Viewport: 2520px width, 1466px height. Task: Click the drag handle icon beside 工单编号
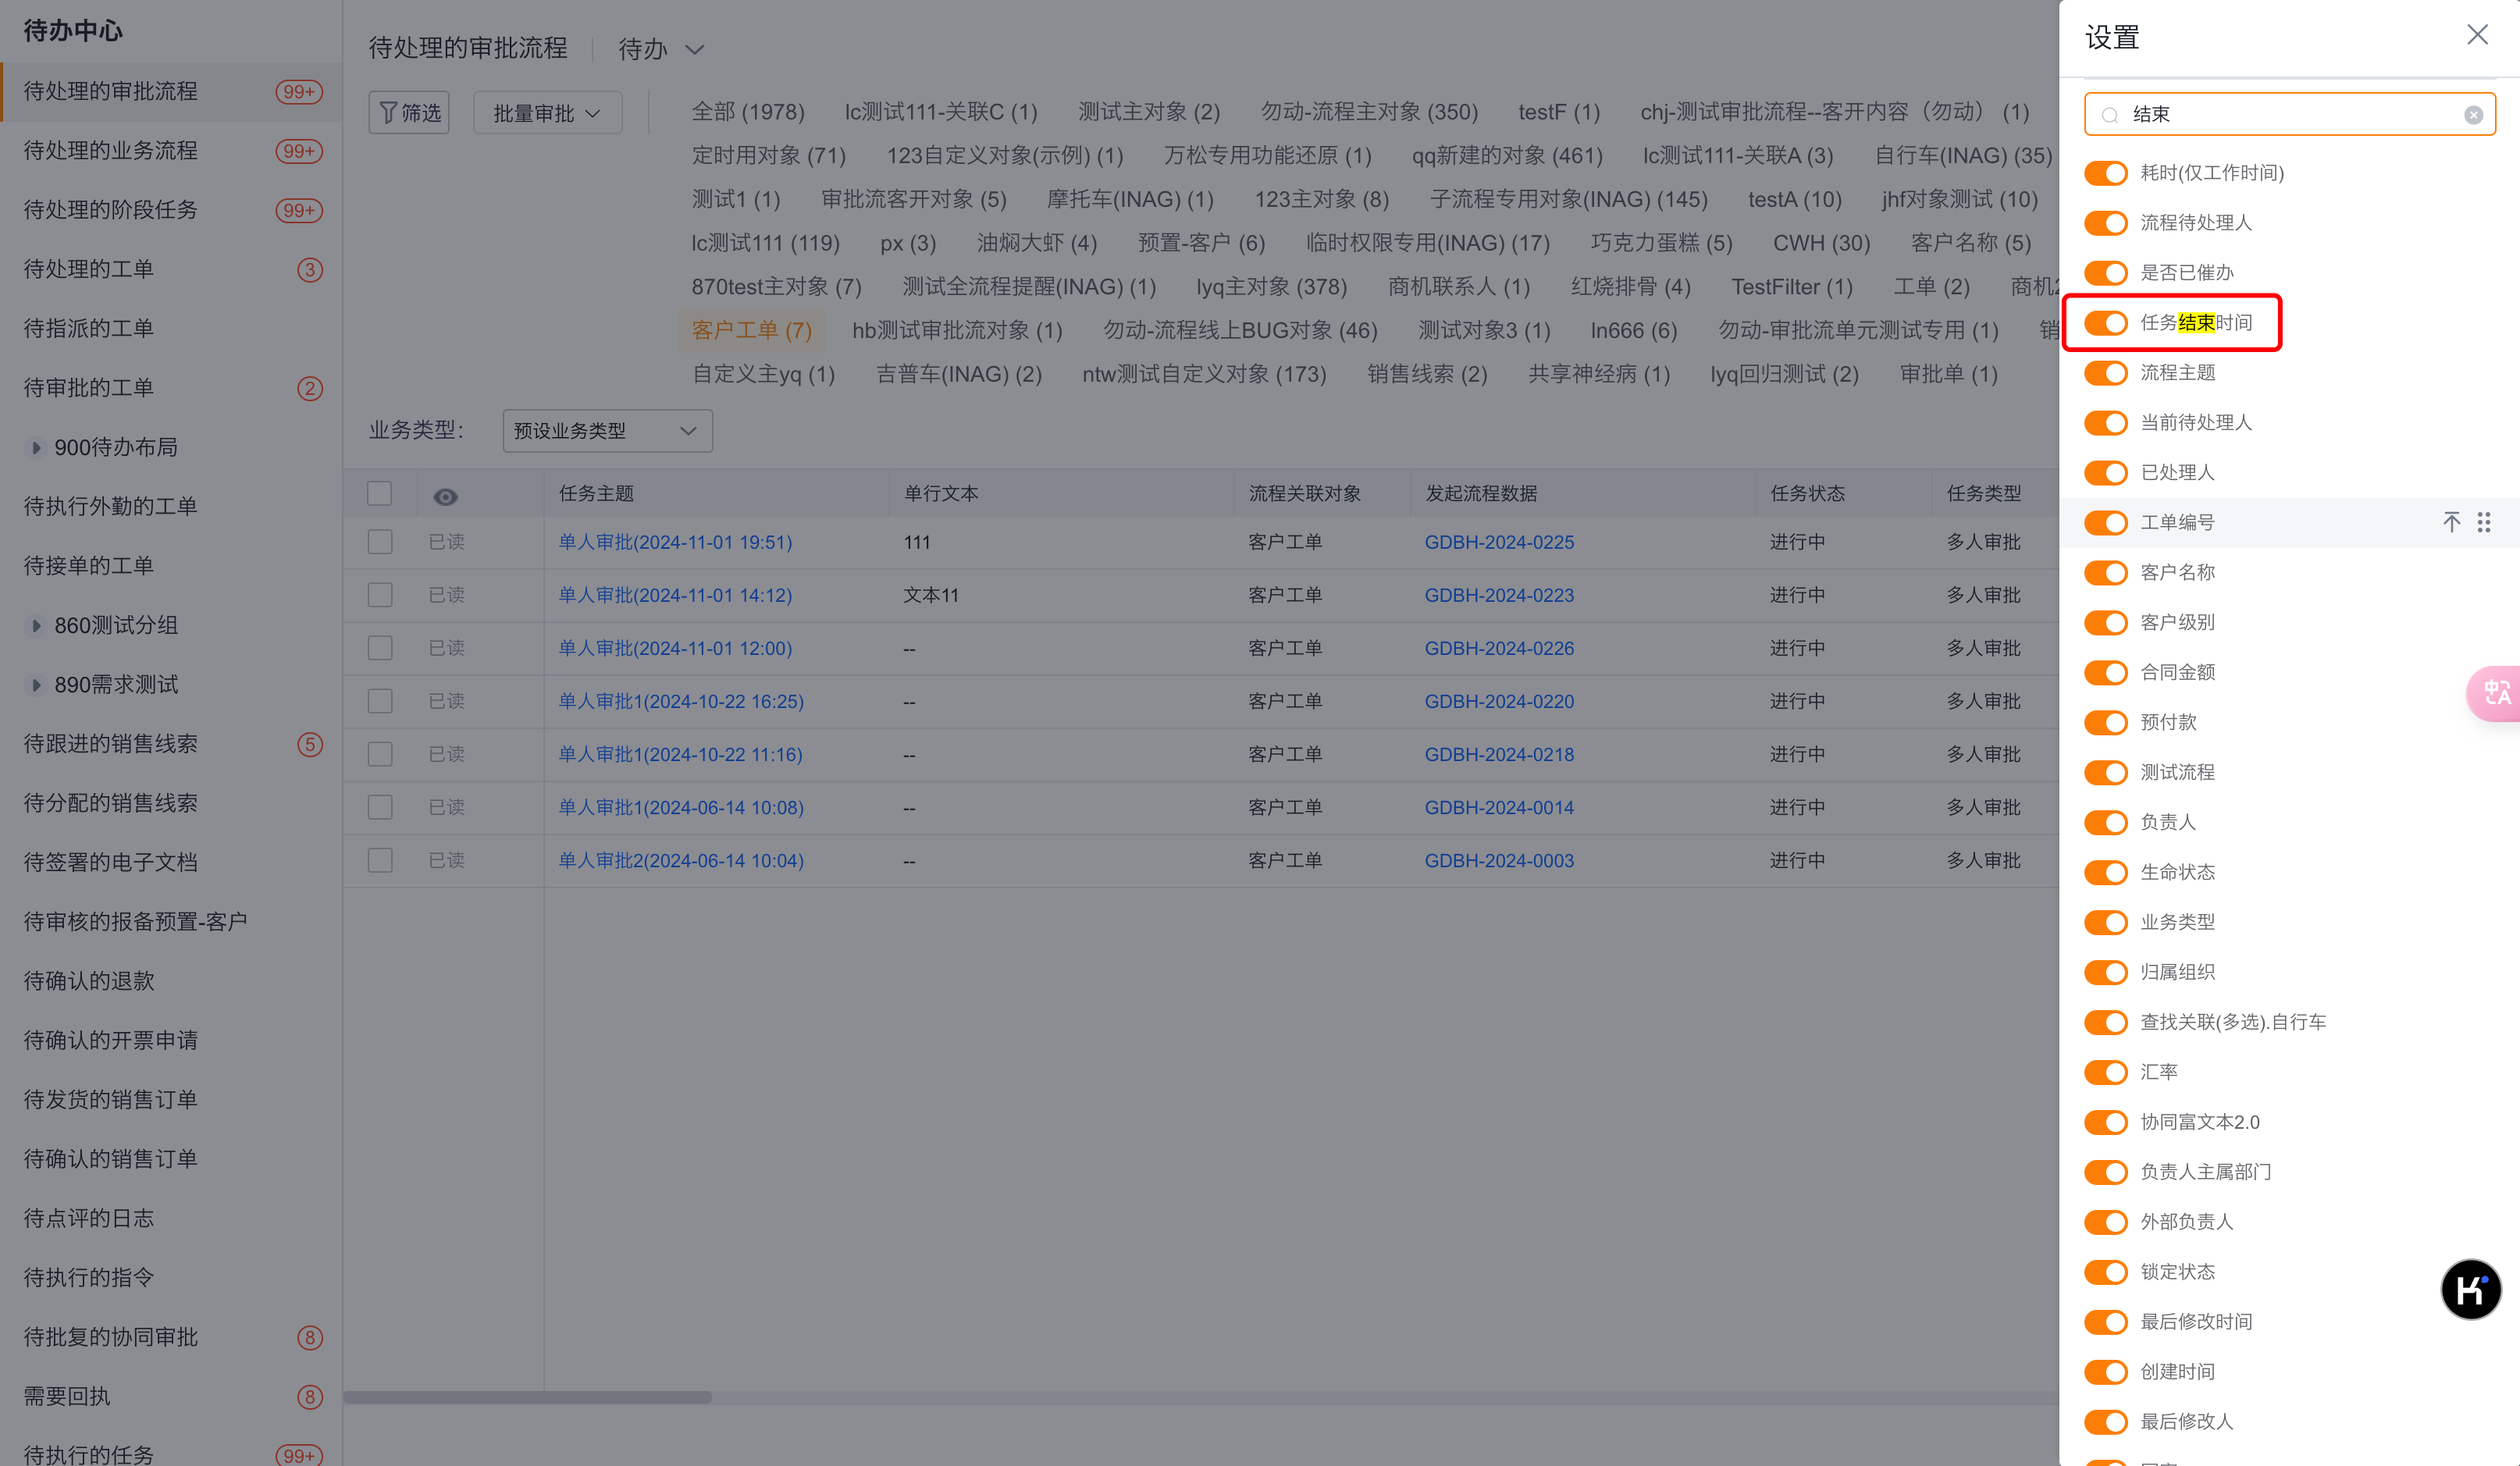(2484, 522)
